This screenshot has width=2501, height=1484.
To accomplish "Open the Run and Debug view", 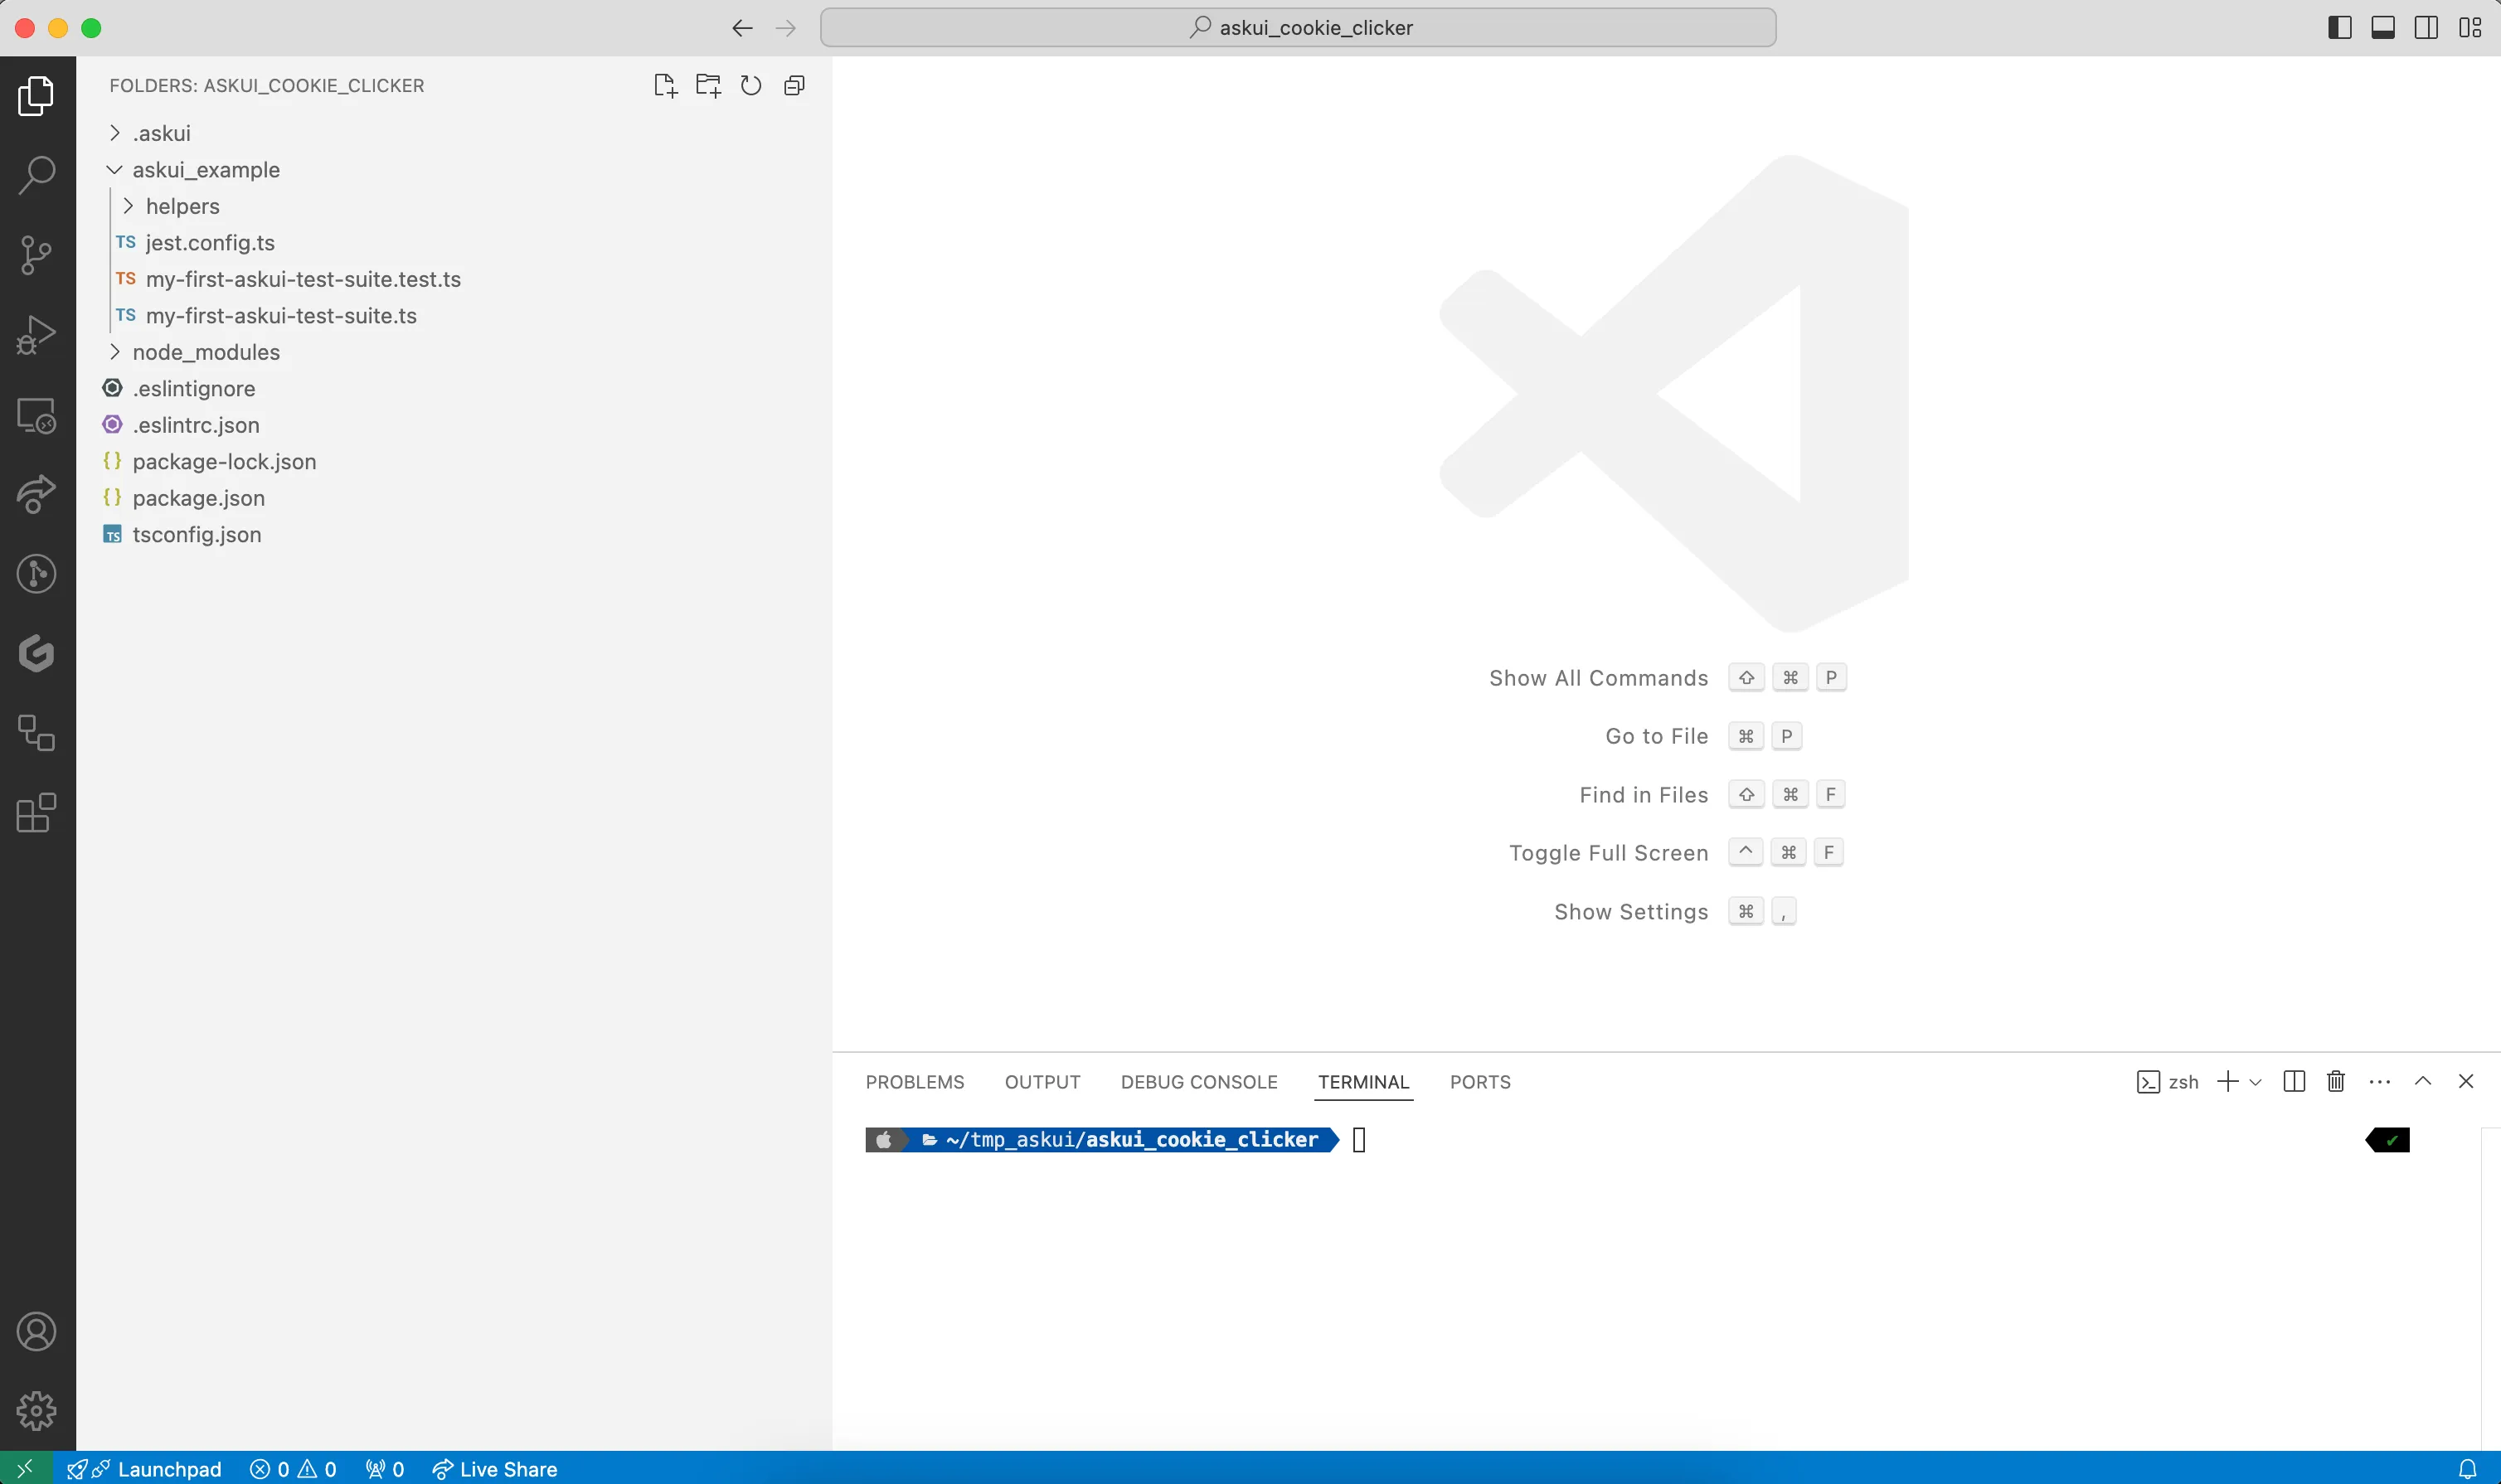I will coord(37,335).
